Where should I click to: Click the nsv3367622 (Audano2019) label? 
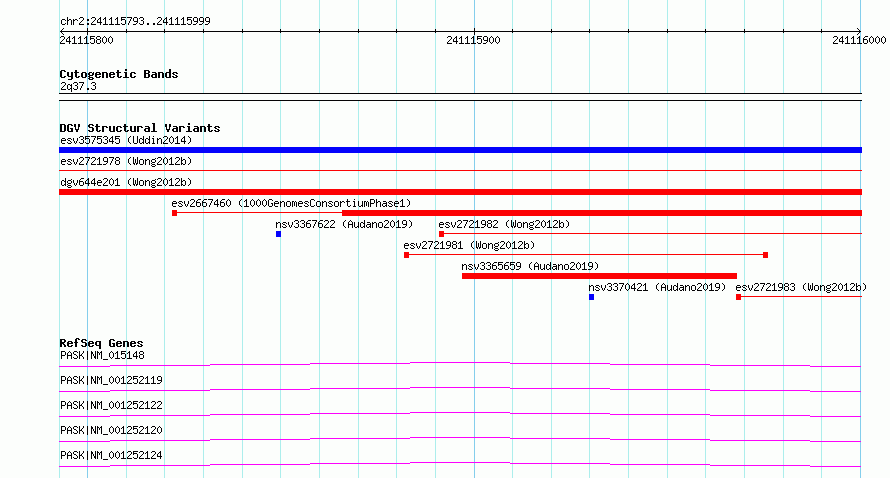tap(344, 224)
